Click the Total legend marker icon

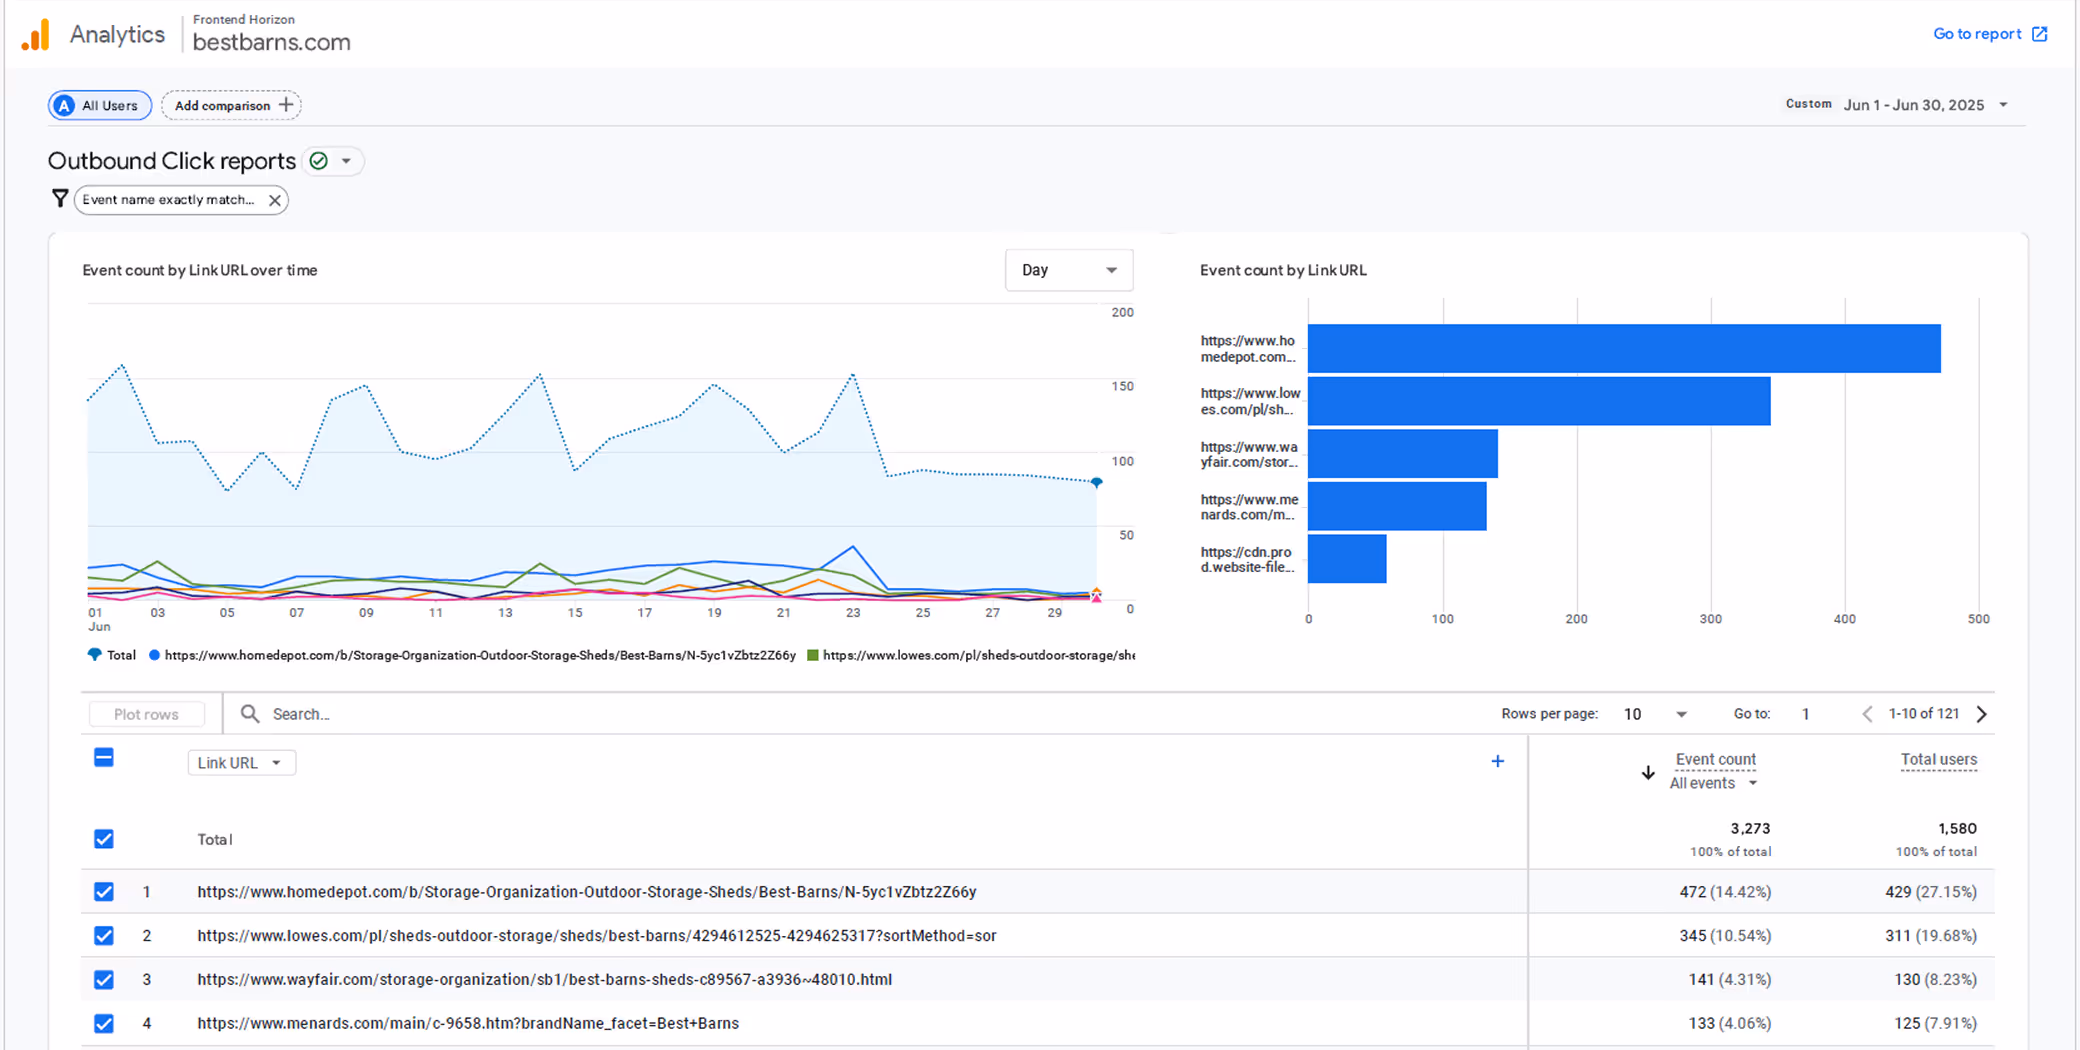click(95, 655)
